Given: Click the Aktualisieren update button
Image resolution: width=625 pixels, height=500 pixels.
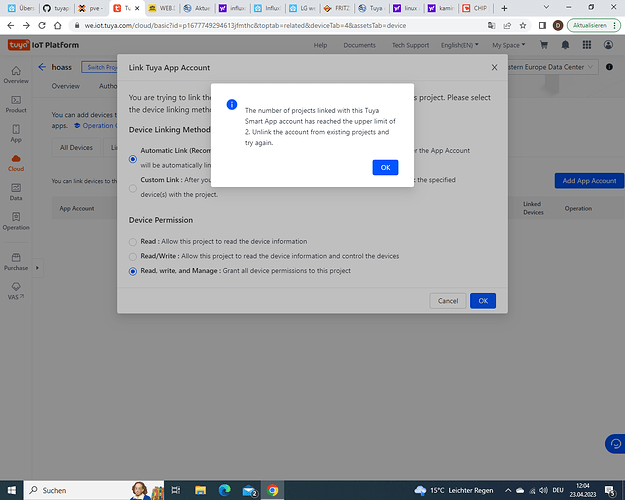Looking at the screenshot, I should (x=594, y=26).
